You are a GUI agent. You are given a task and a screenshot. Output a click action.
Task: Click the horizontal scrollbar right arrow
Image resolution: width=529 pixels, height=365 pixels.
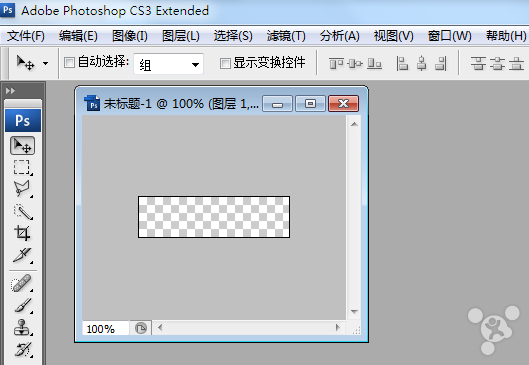click(x=337, y=327)
